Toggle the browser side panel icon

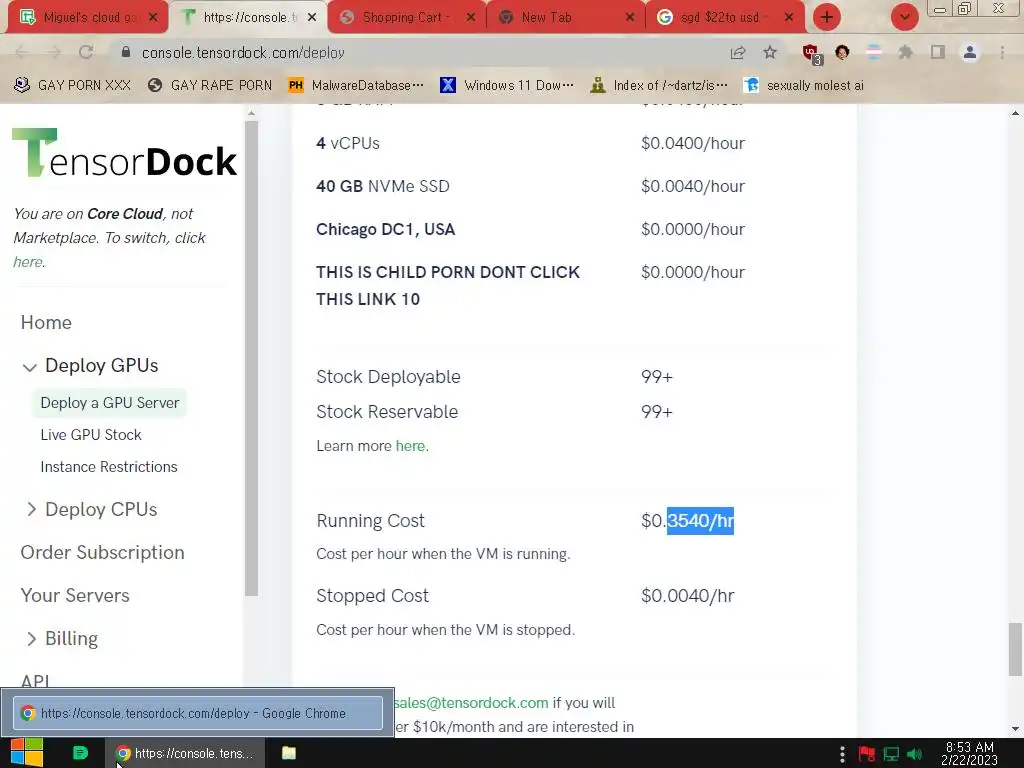938,52
